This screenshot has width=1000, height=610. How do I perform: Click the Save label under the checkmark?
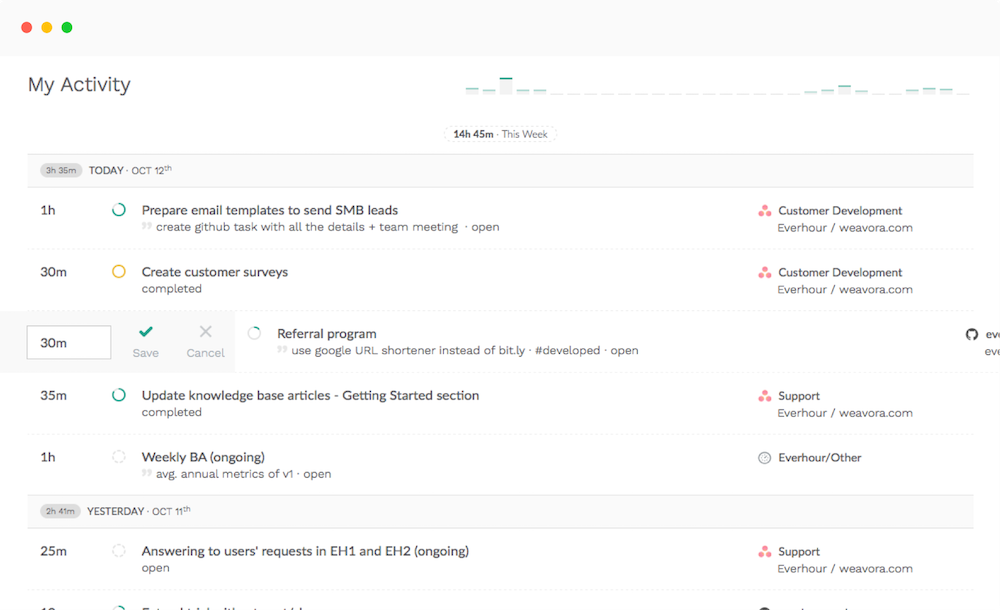(145, 353)
